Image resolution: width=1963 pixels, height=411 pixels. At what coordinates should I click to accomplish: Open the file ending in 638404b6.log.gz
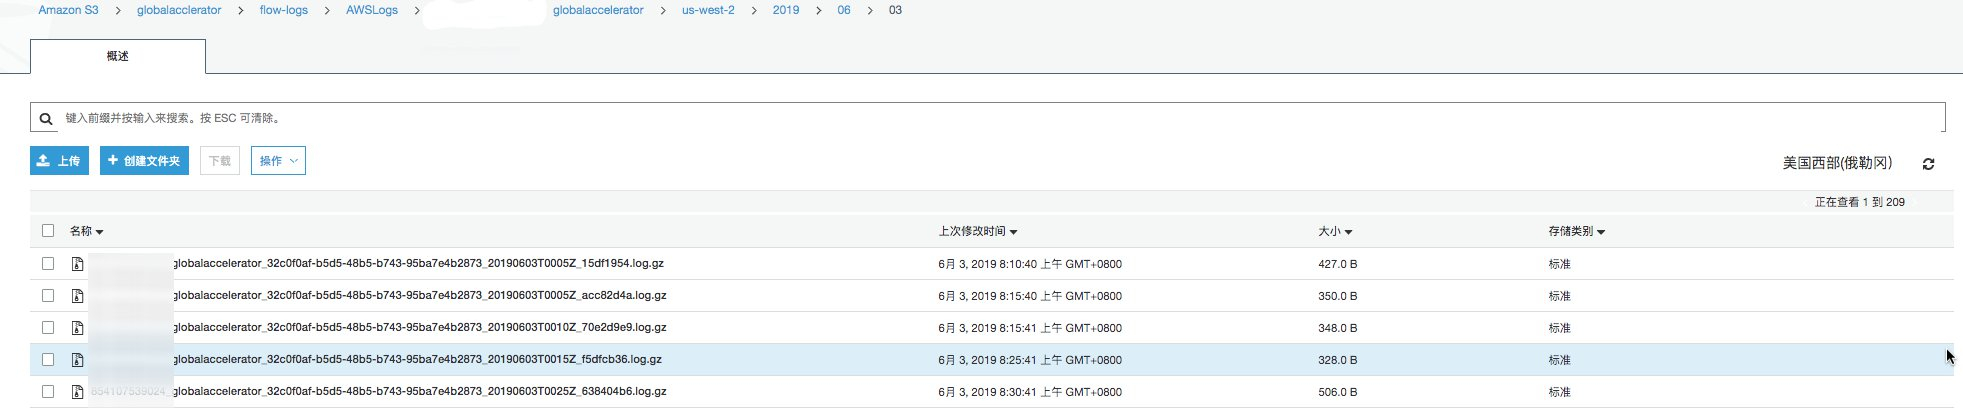[419, 392]
